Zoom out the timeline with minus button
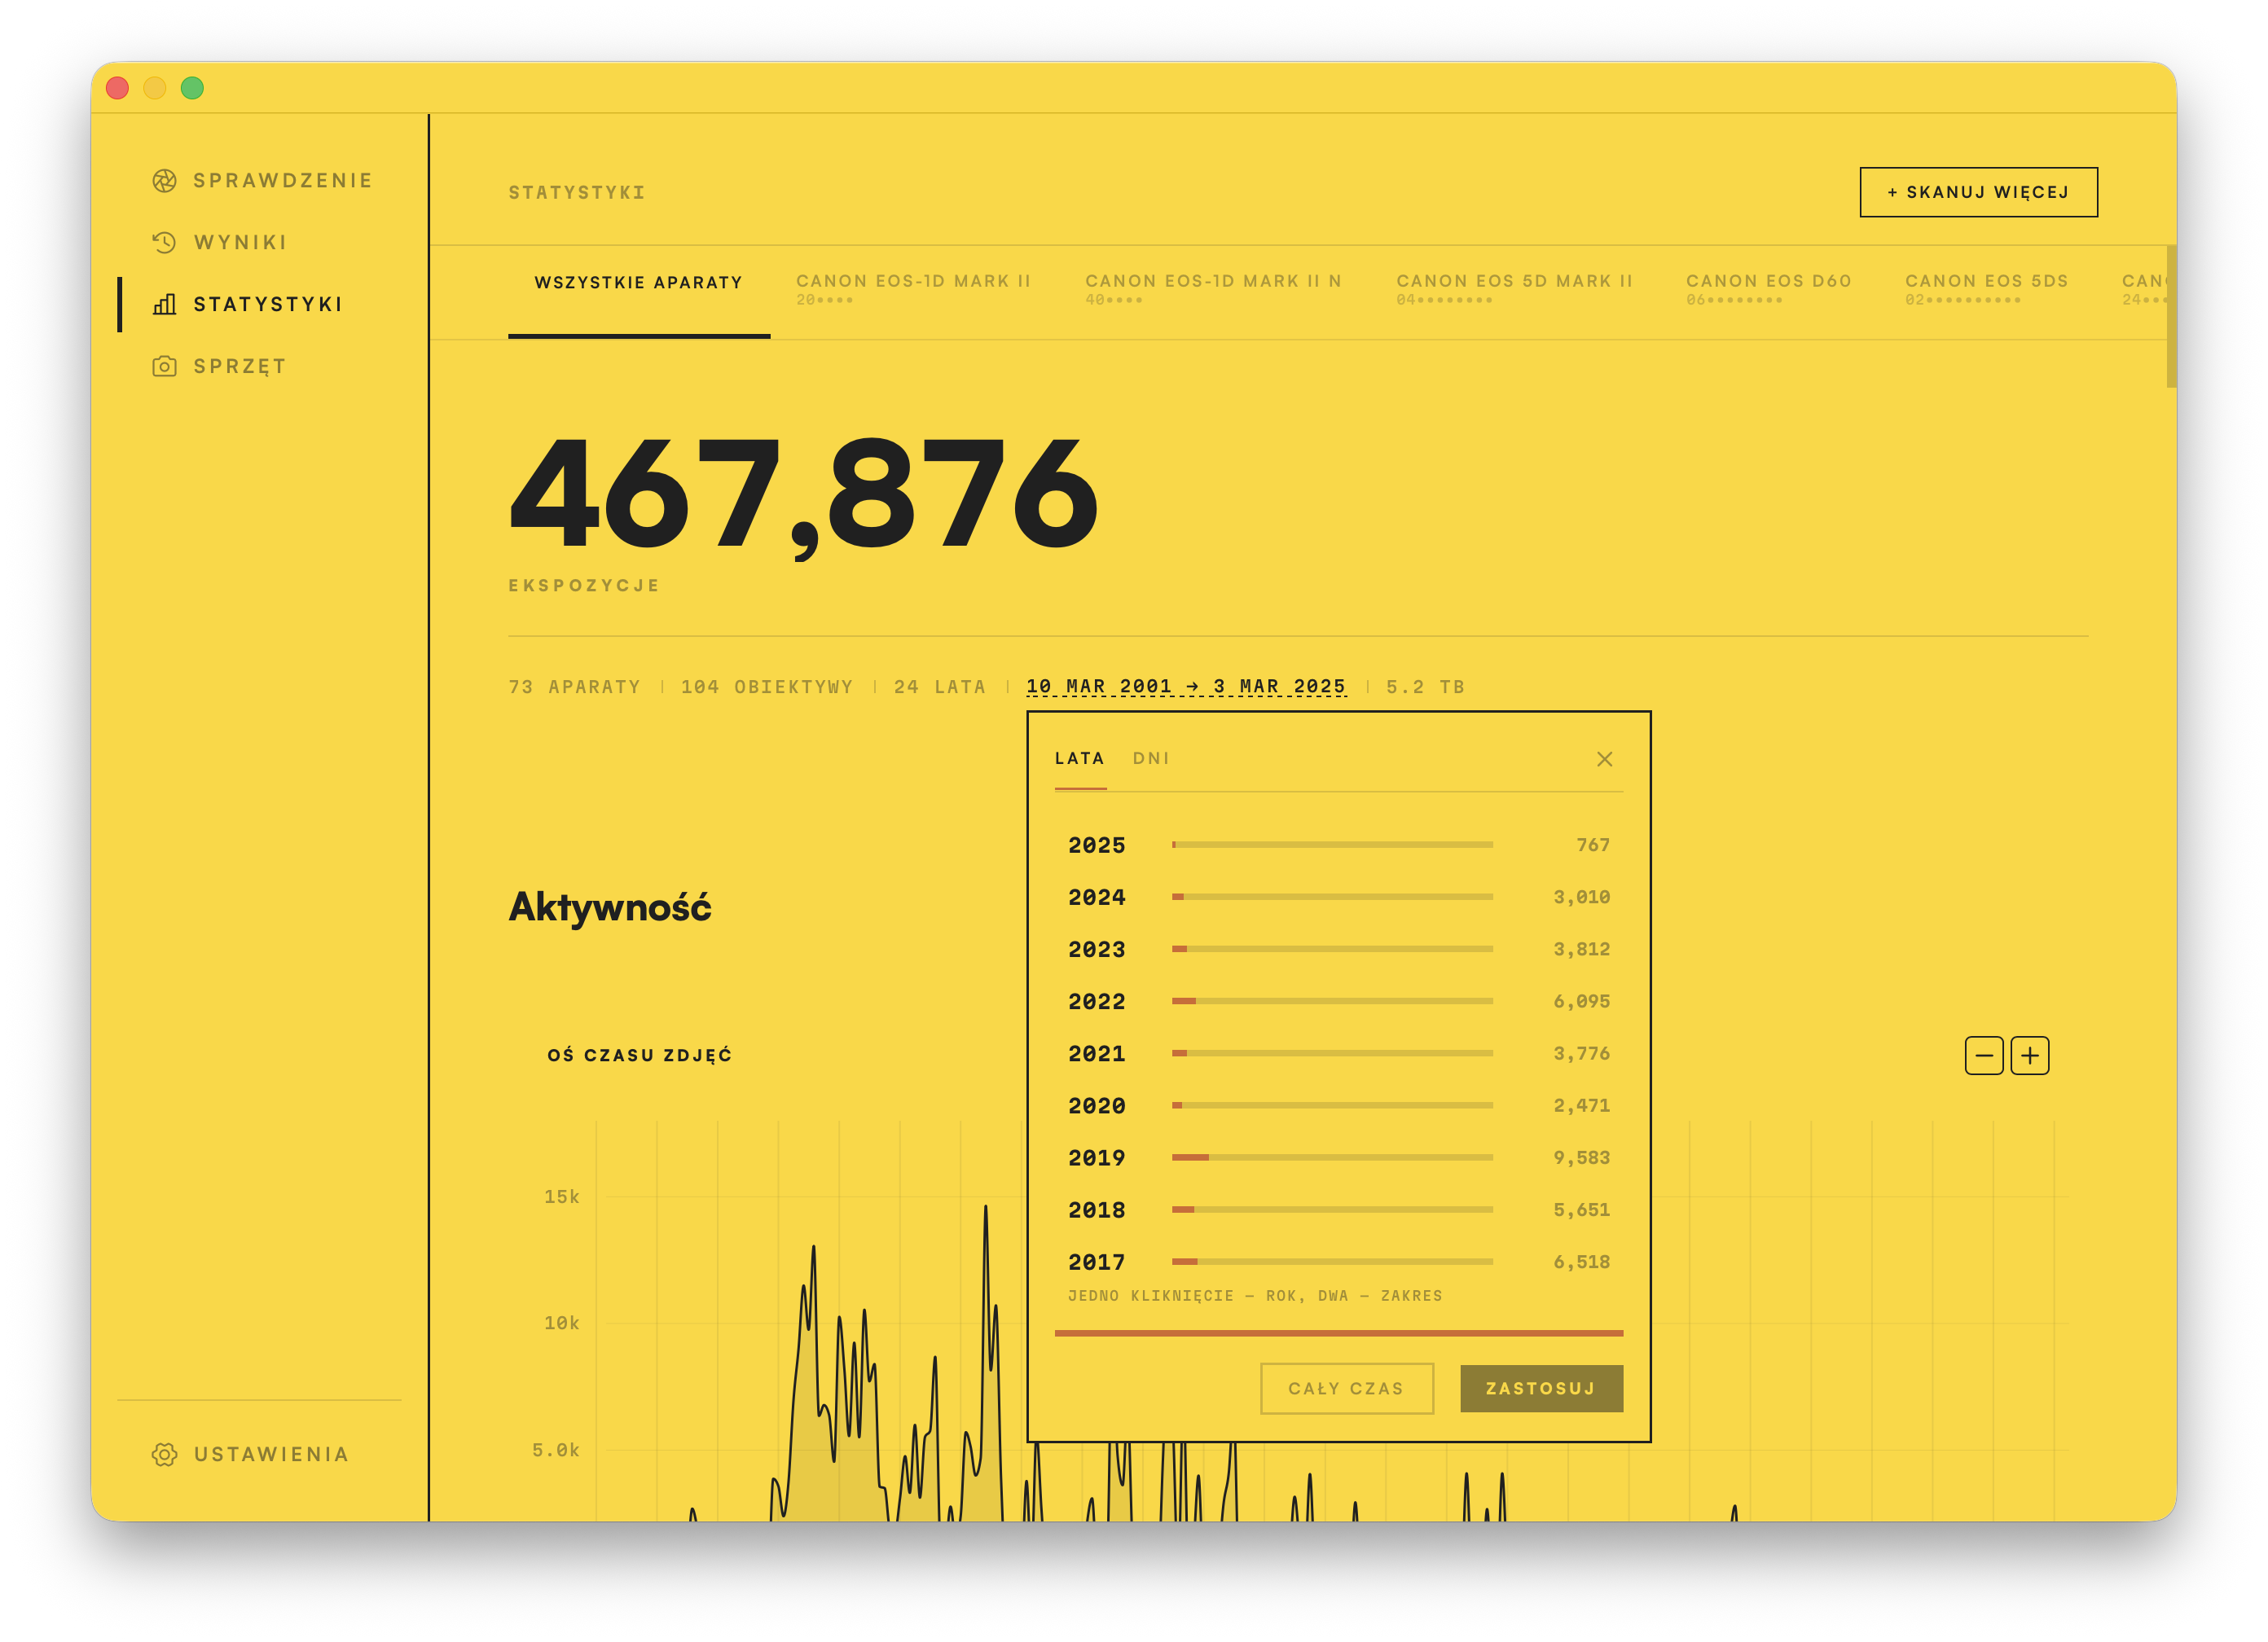This screenshot has height=1642, width=2268. (1983, 1055)
